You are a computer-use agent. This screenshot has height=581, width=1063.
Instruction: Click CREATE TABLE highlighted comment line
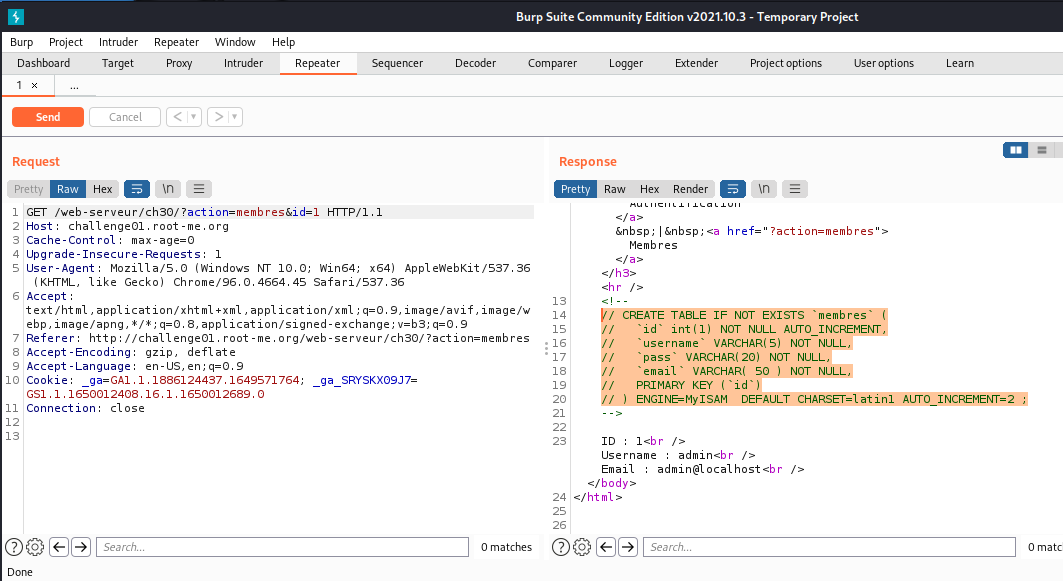[x=744, y=315]
